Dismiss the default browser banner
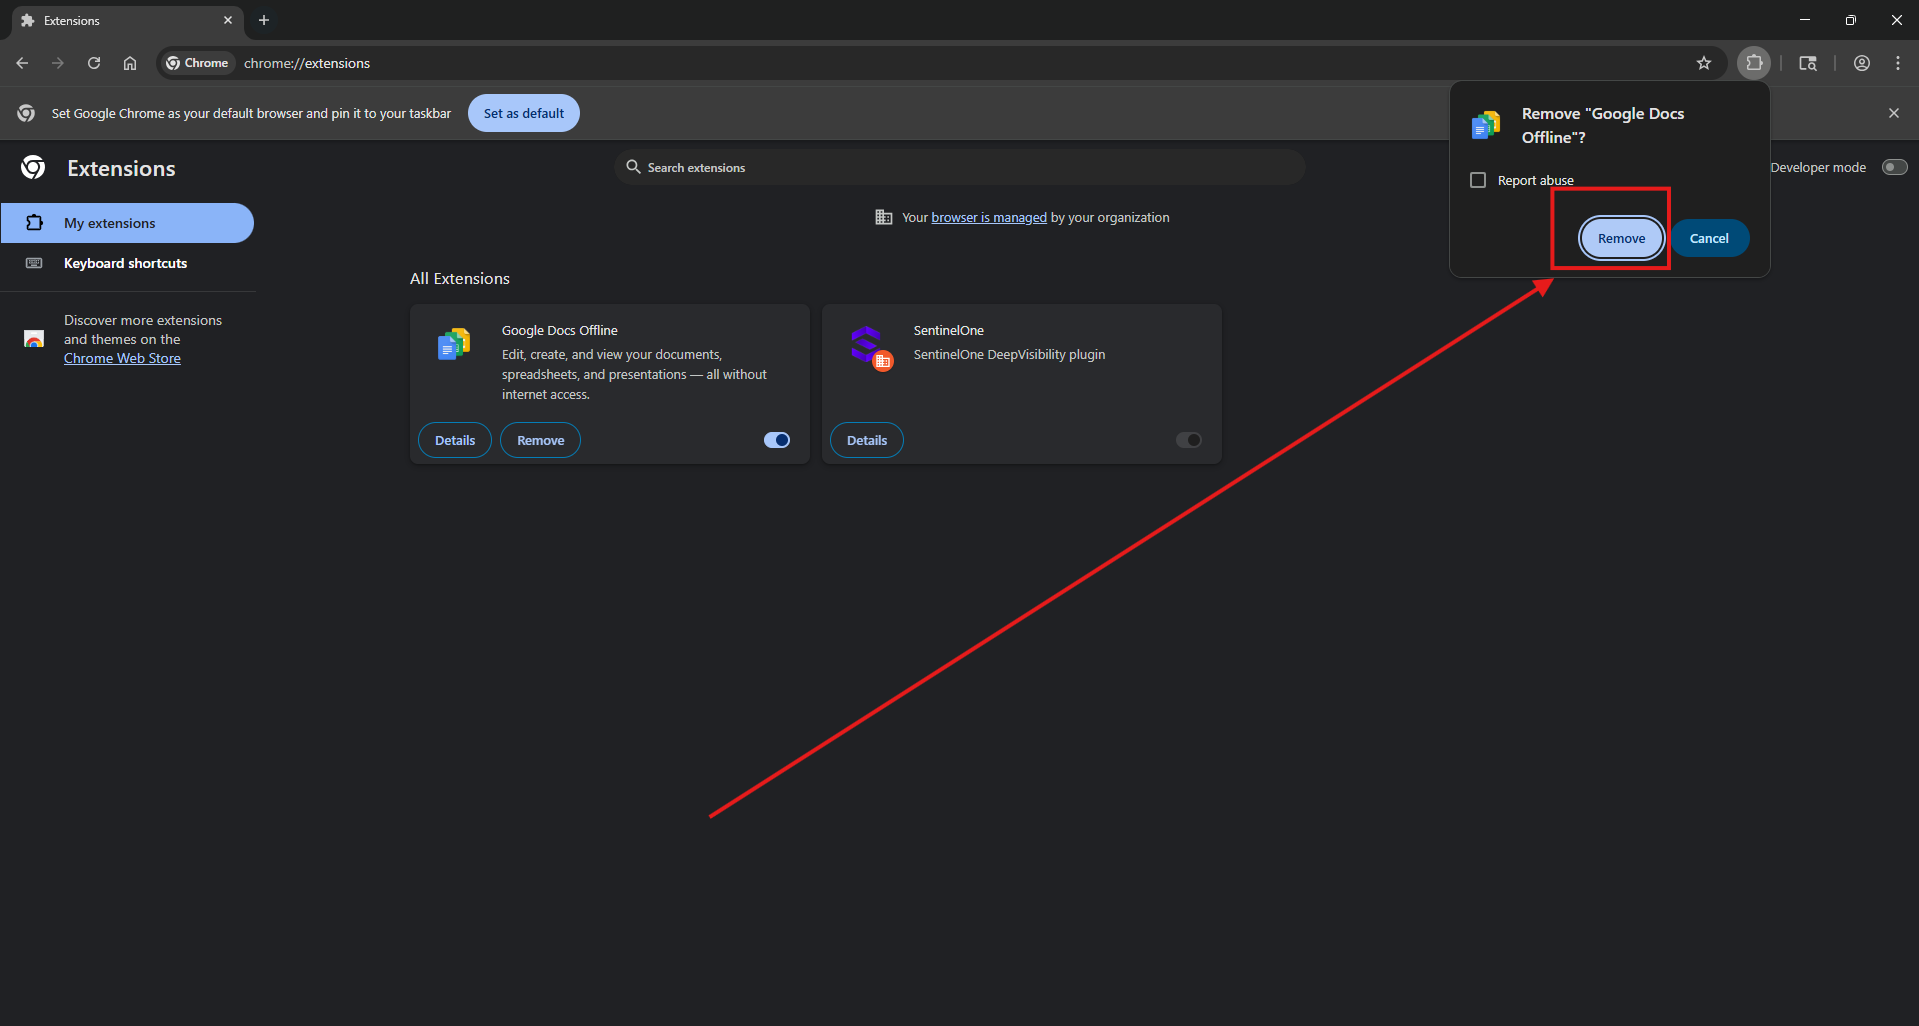Viewport: 1919px width, 1026px height. (1894, 113)
